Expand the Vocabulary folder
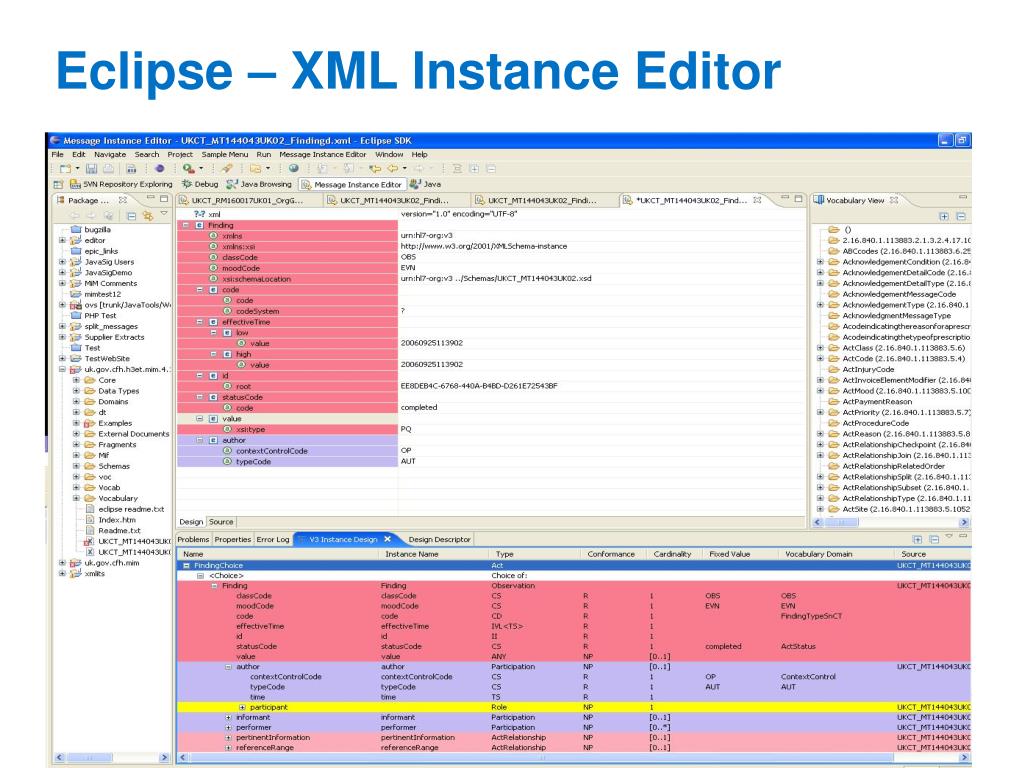1024x768 pixels. [x=76, y=498]
